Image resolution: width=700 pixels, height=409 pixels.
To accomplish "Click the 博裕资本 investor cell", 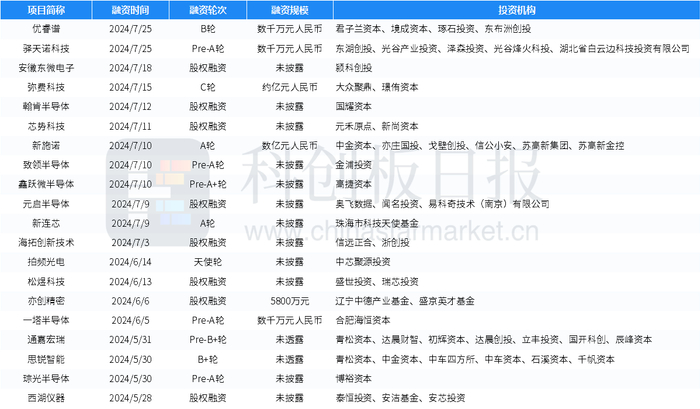I will tap(354, 379).
